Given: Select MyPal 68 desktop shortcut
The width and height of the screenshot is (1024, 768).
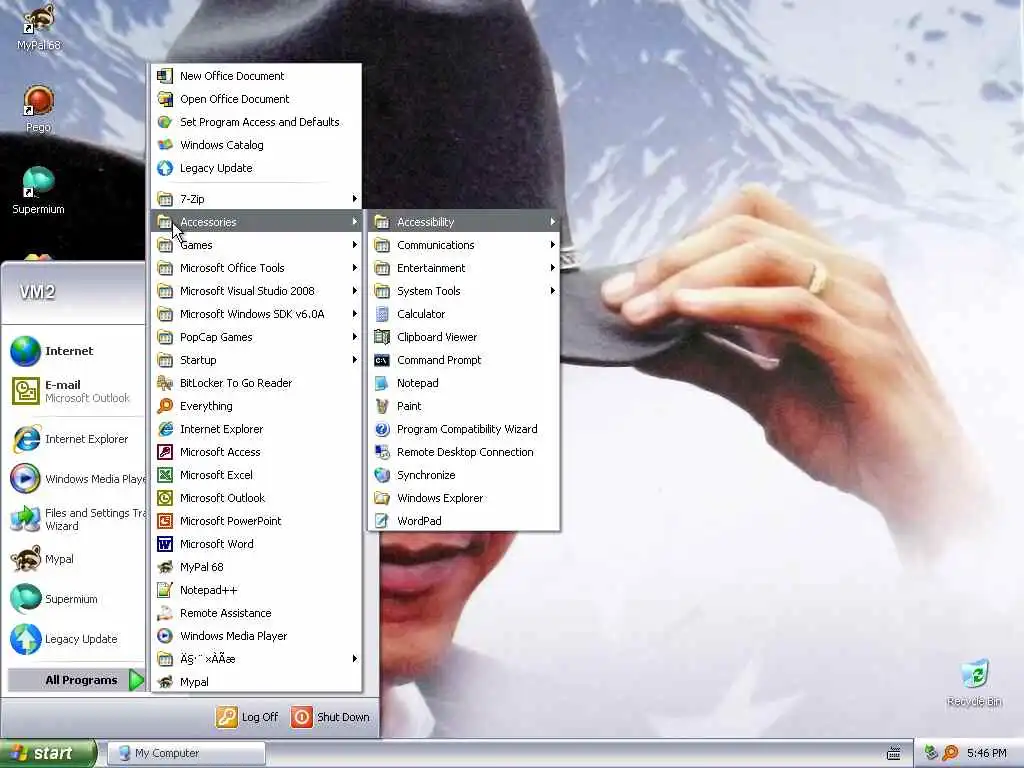Looking at the screenshot, I should point(39,27).
